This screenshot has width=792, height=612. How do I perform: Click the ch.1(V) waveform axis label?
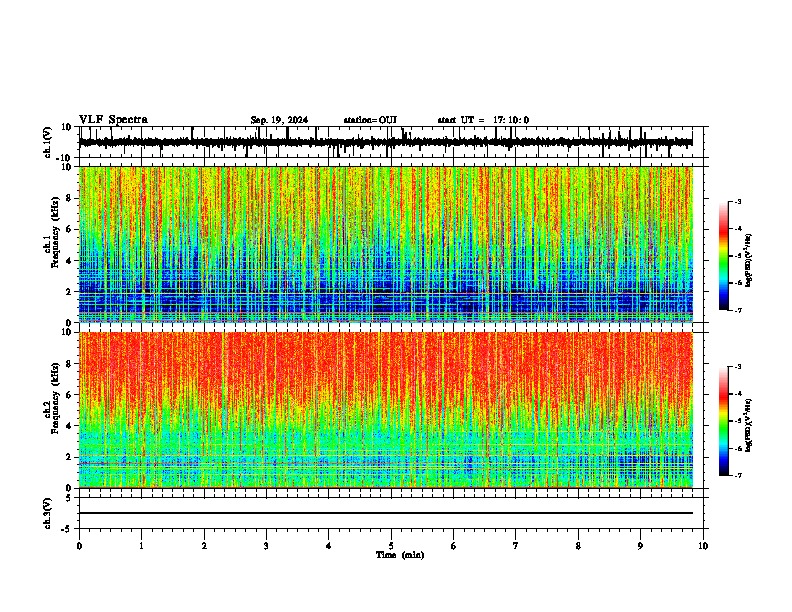[48, 142]
